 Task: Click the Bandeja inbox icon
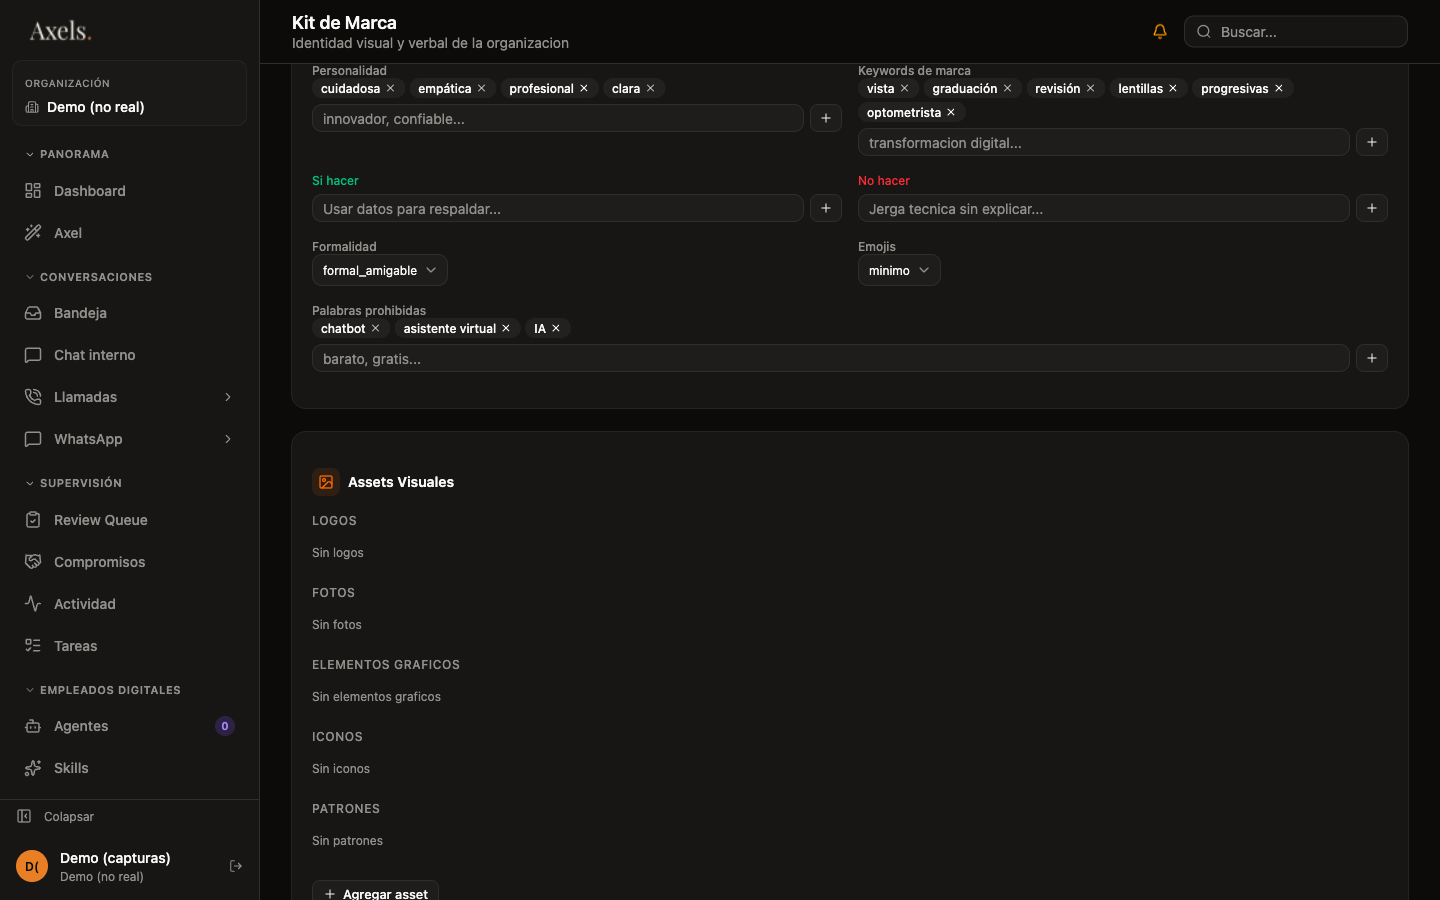[33, 313]
